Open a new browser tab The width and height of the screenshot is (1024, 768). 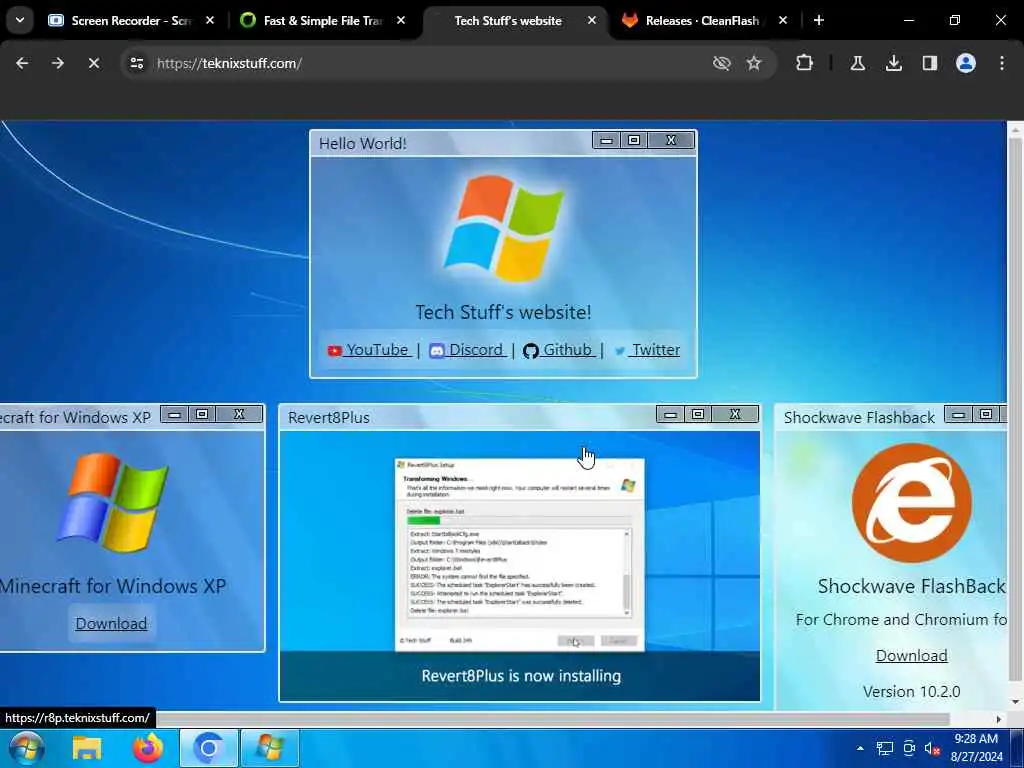coord(818,20)
